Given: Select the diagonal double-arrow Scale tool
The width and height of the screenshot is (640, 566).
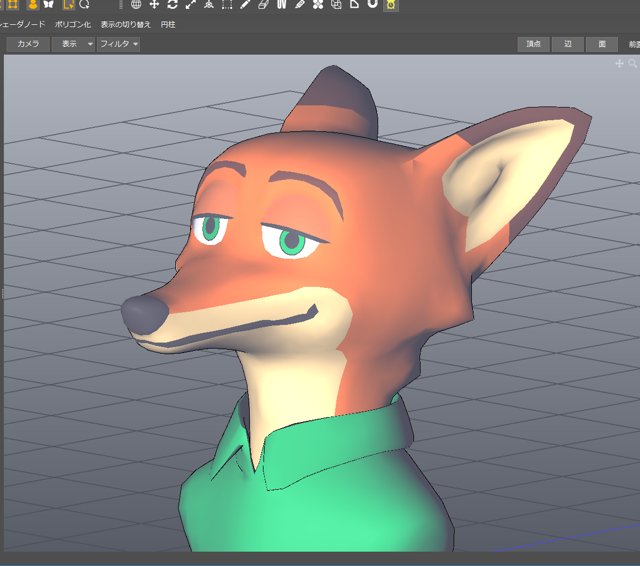Looking at the screenshot, I should (x=190, y=4).
